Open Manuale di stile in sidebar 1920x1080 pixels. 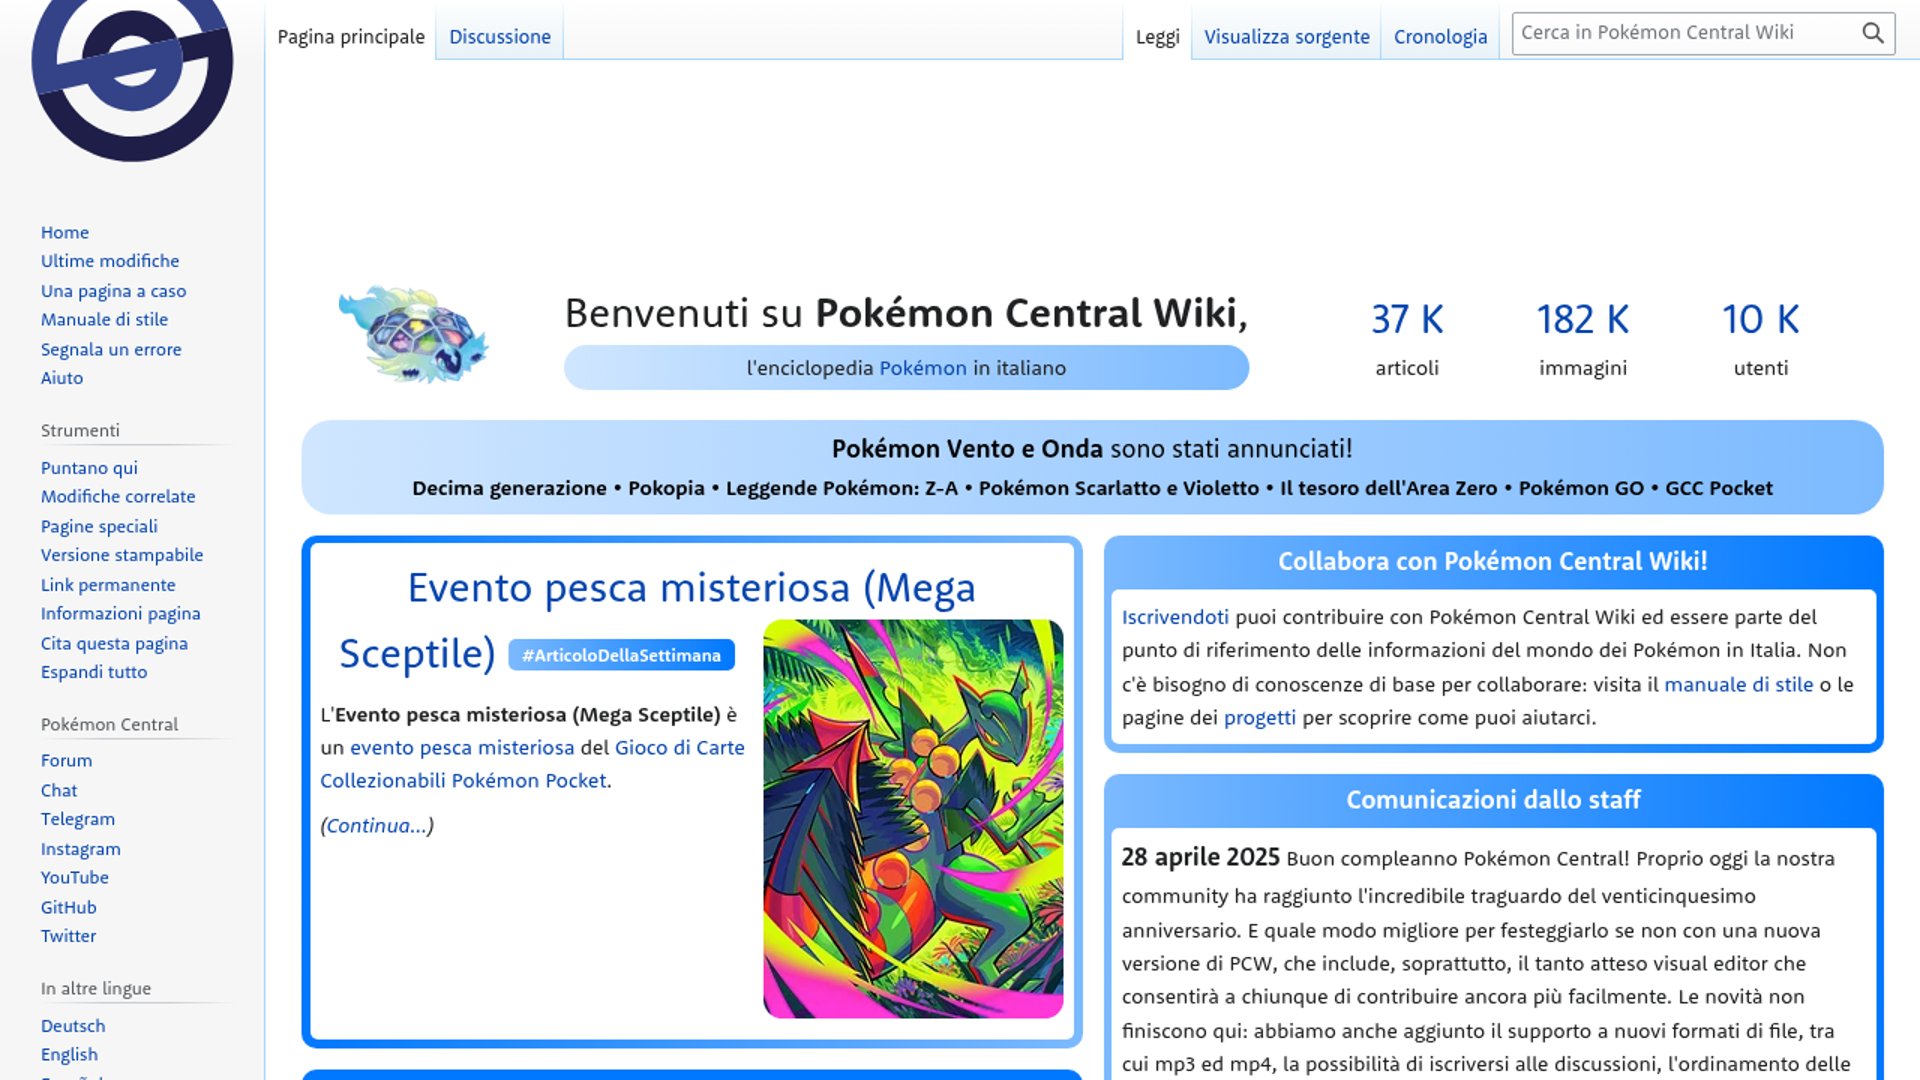click(104, 320)
